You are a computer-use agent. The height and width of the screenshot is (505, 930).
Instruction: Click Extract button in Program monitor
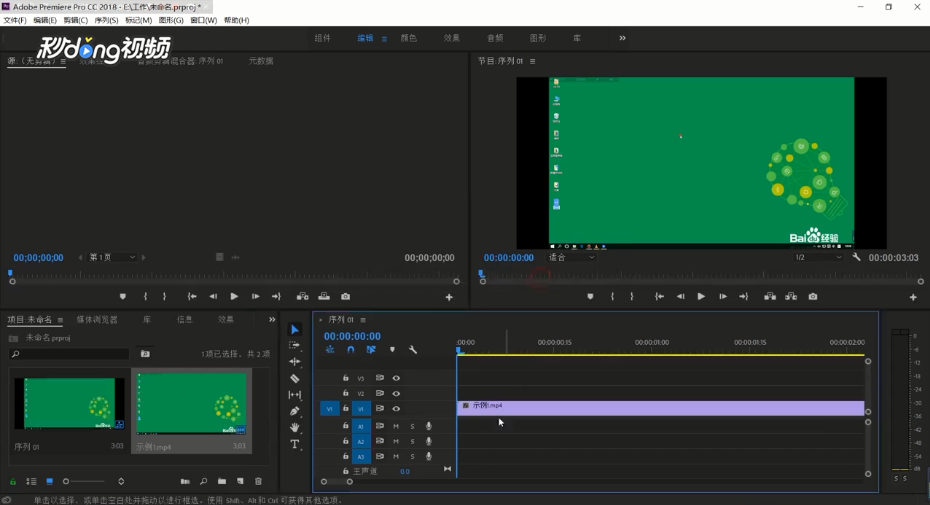(791, 296)
